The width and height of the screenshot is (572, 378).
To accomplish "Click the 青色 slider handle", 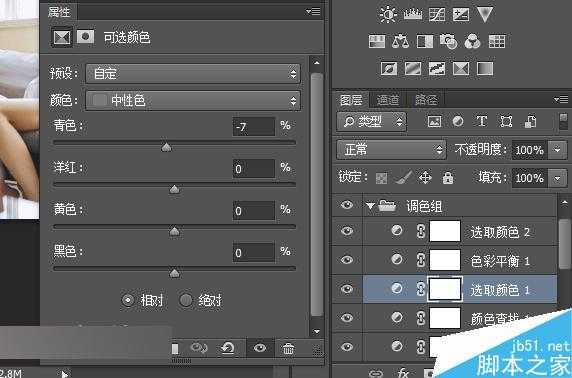I will point(166,147).
